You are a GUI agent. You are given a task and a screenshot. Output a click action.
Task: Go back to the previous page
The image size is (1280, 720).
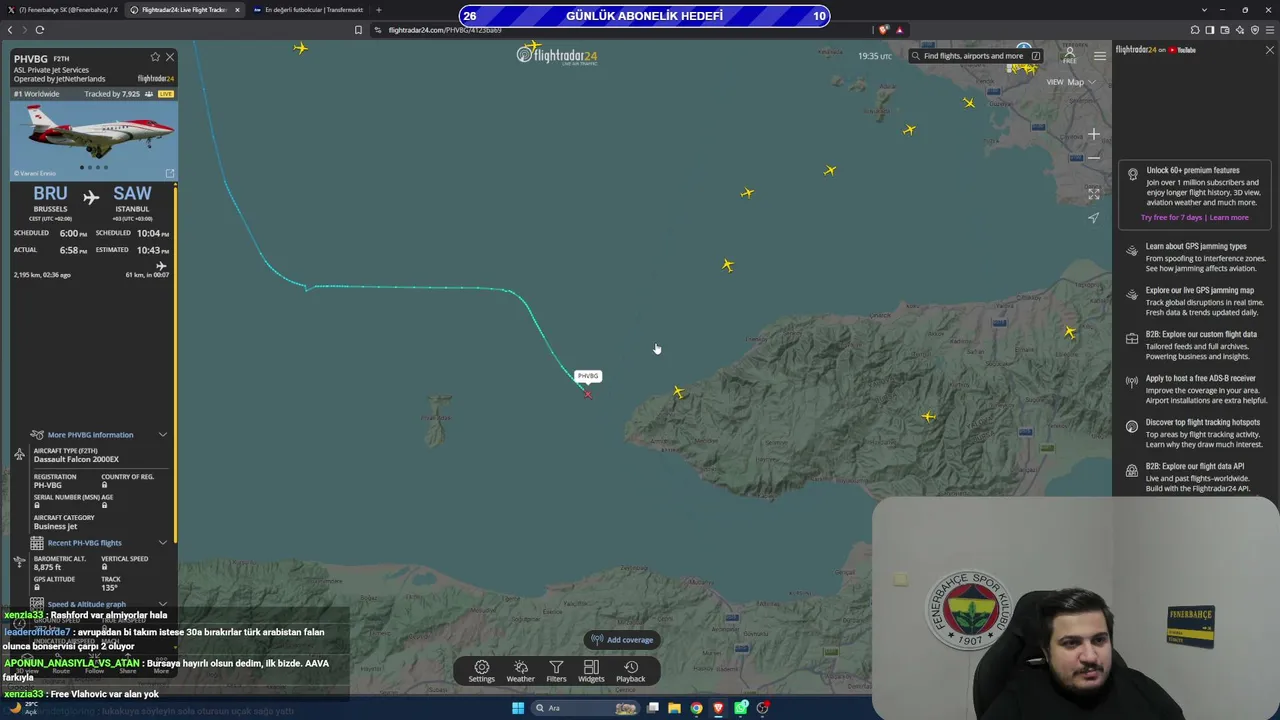pyautogui.click(x=10, y=30)
